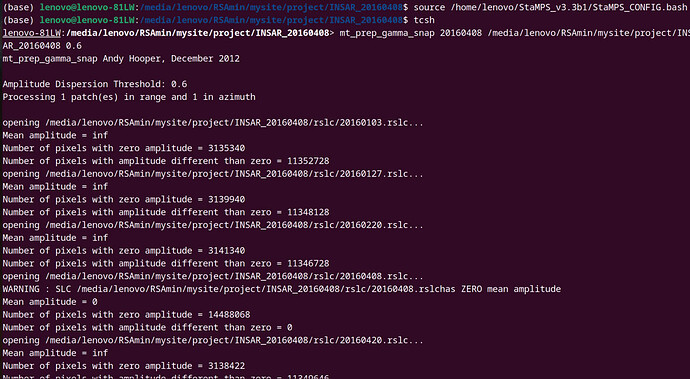Click the tcsh command on second line
This screenshot has height=379, width=690.
(x=424, y=20)
